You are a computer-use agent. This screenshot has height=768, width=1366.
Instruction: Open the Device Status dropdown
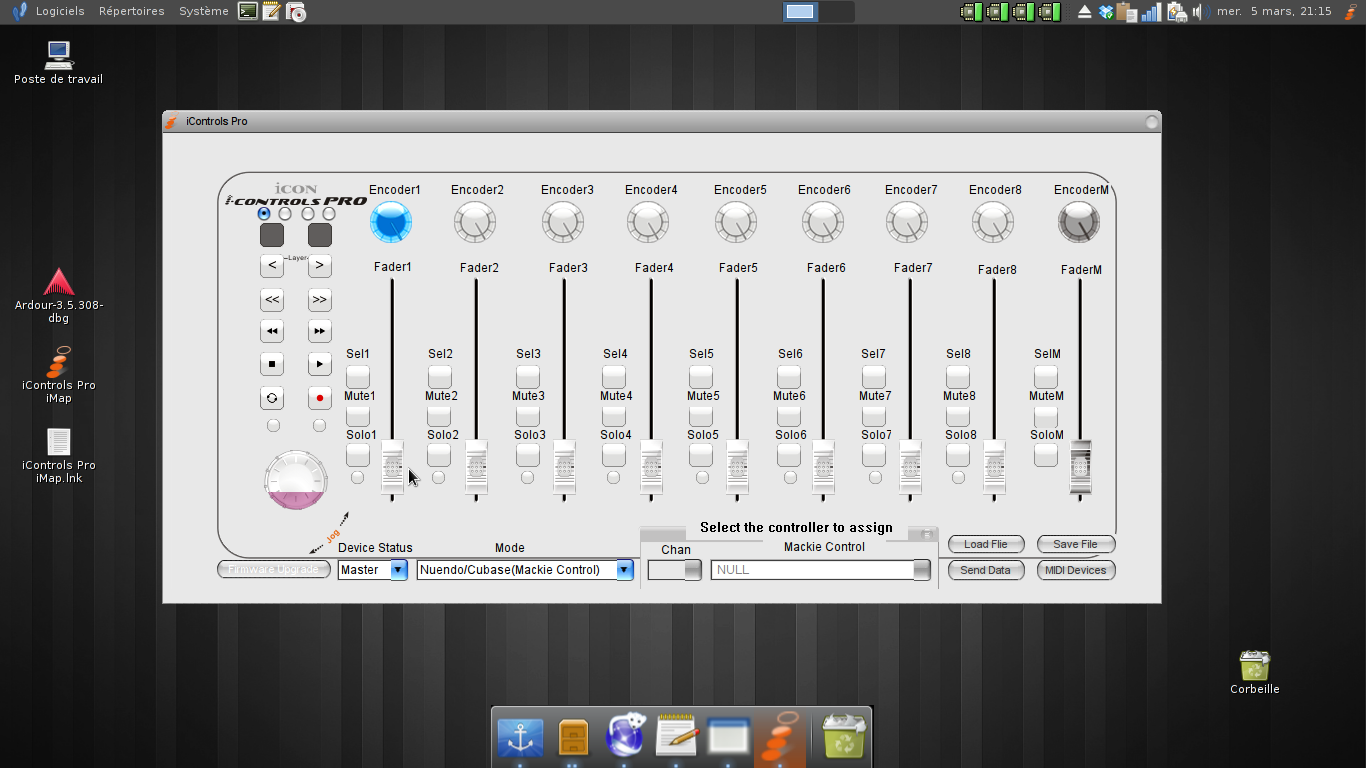398,570
